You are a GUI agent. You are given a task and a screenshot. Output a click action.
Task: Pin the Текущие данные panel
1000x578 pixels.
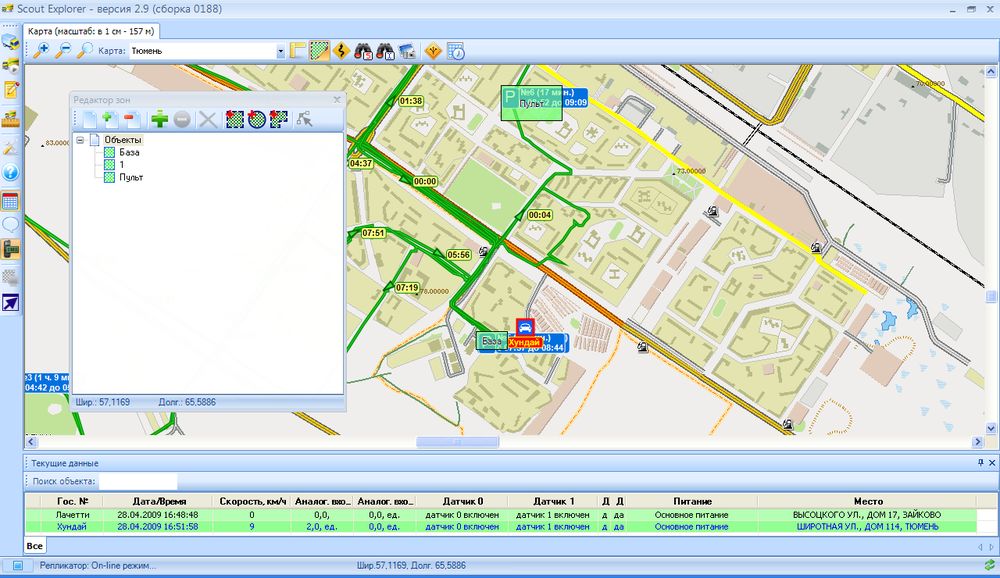coord(980,463)
